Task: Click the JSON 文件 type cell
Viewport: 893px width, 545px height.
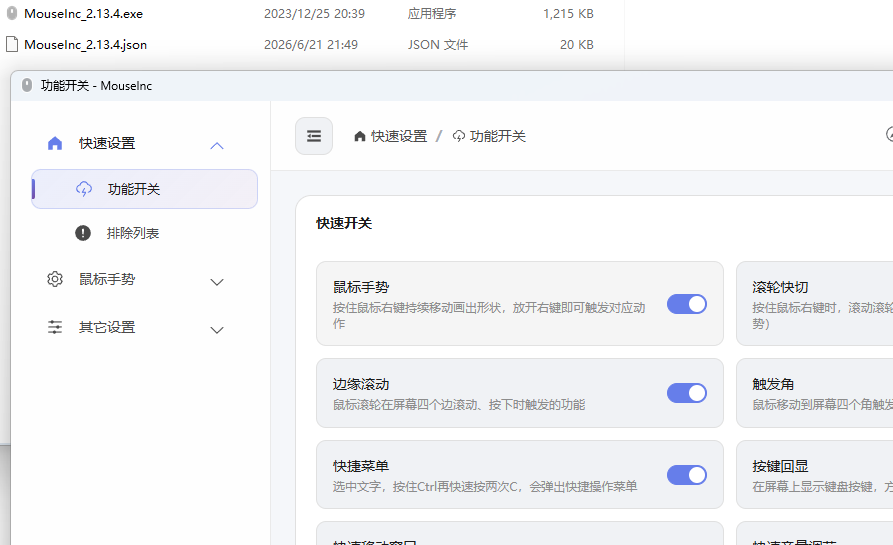Action: tap(437, 44)
